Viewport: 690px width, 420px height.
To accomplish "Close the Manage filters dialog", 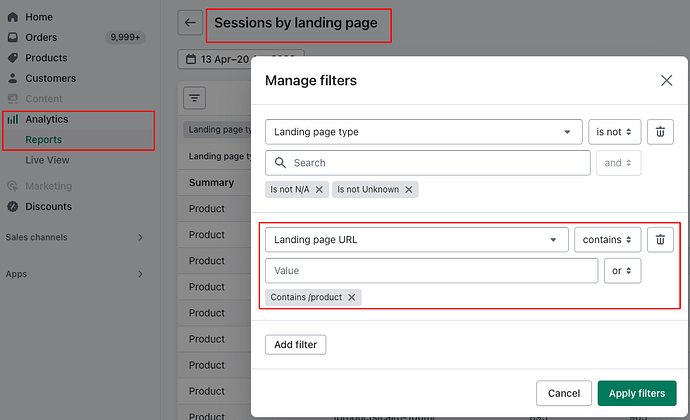I will 666,81.
